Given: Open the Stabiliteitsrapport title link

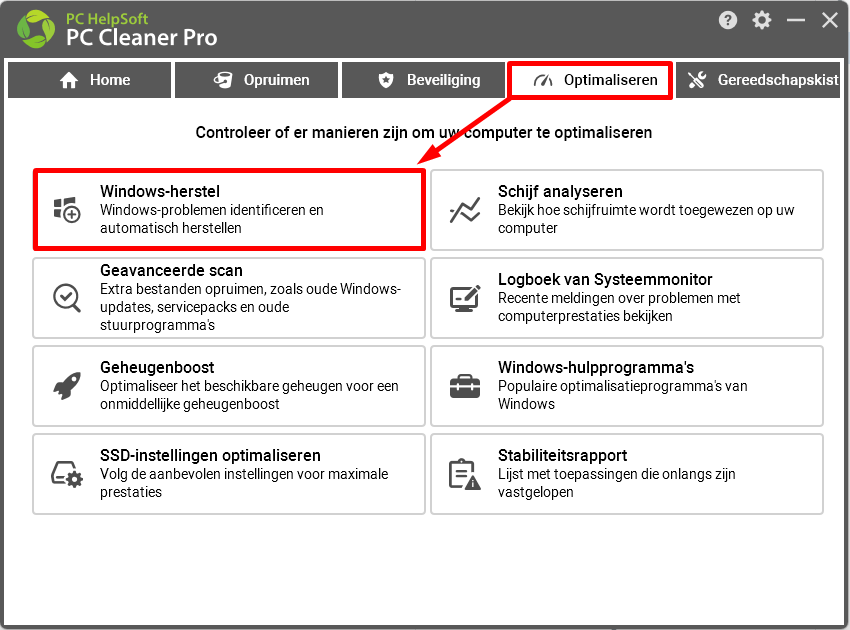Looking at the screenshot, I should [562, 455].
